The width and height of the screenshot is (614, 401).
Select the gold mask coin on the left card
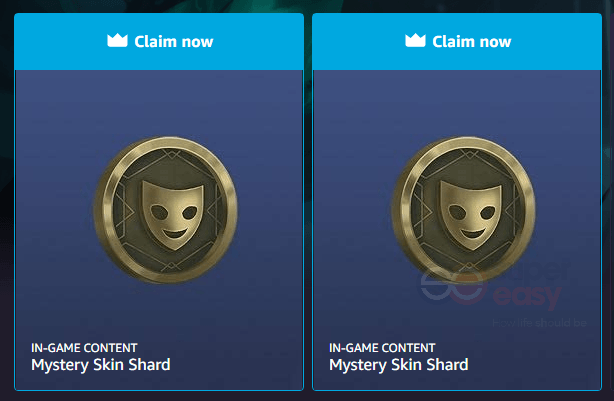tap(165, 210)
